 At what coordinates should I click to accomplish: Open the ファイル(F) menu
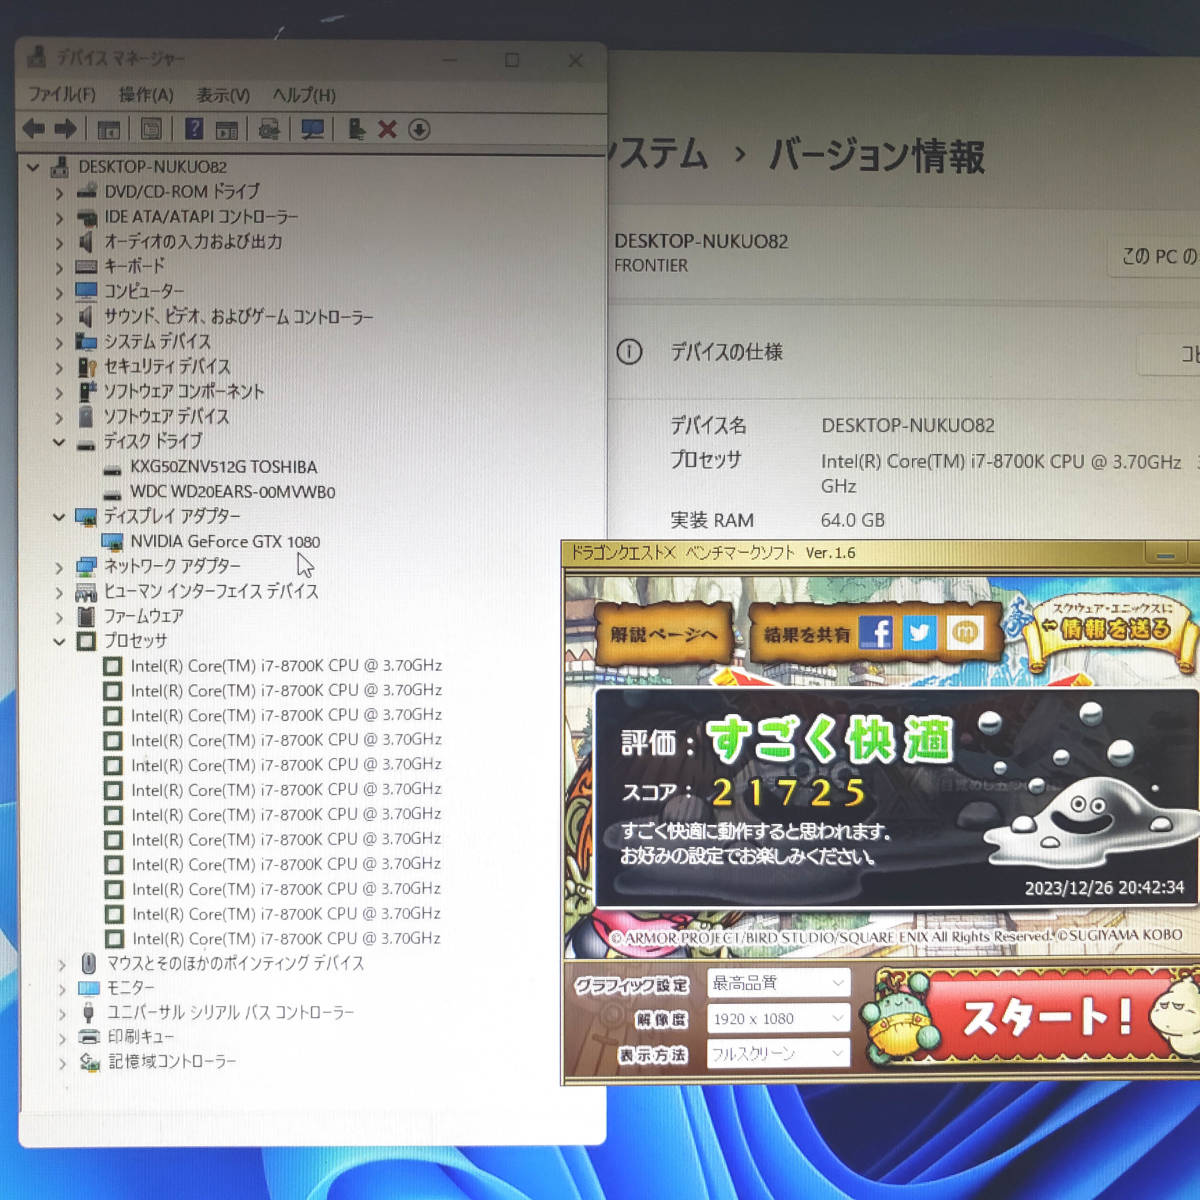pos(62,94)
